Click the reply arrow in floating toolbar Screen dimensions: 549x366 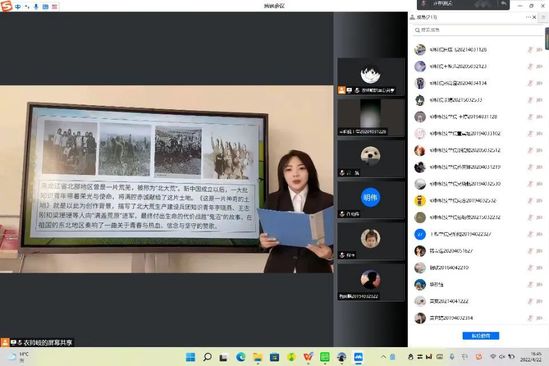click(x=503, y=4)
